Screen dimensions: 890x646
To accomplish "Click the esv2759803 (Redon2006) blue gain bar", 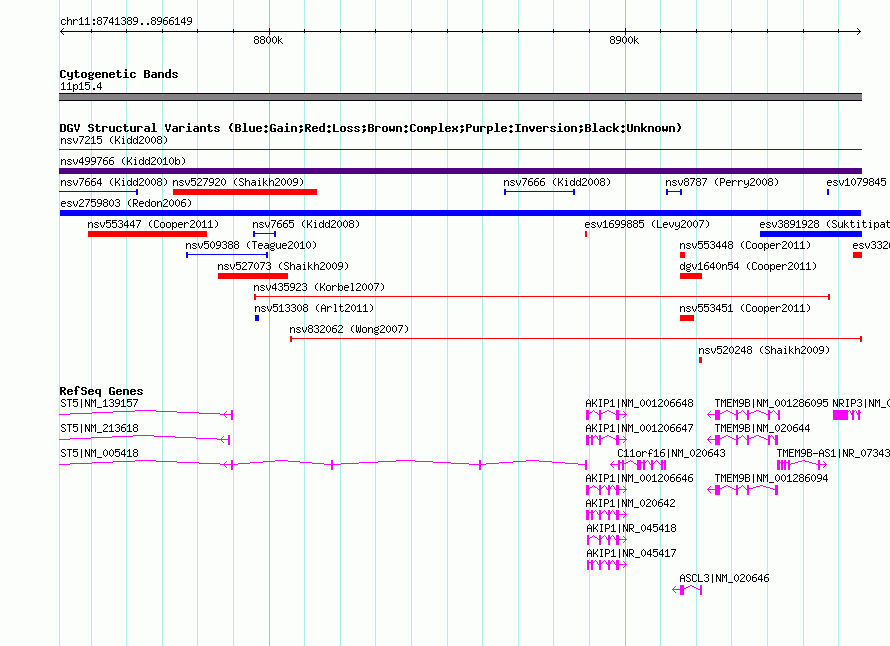I will pyautogui.click(x=460, y=213).
